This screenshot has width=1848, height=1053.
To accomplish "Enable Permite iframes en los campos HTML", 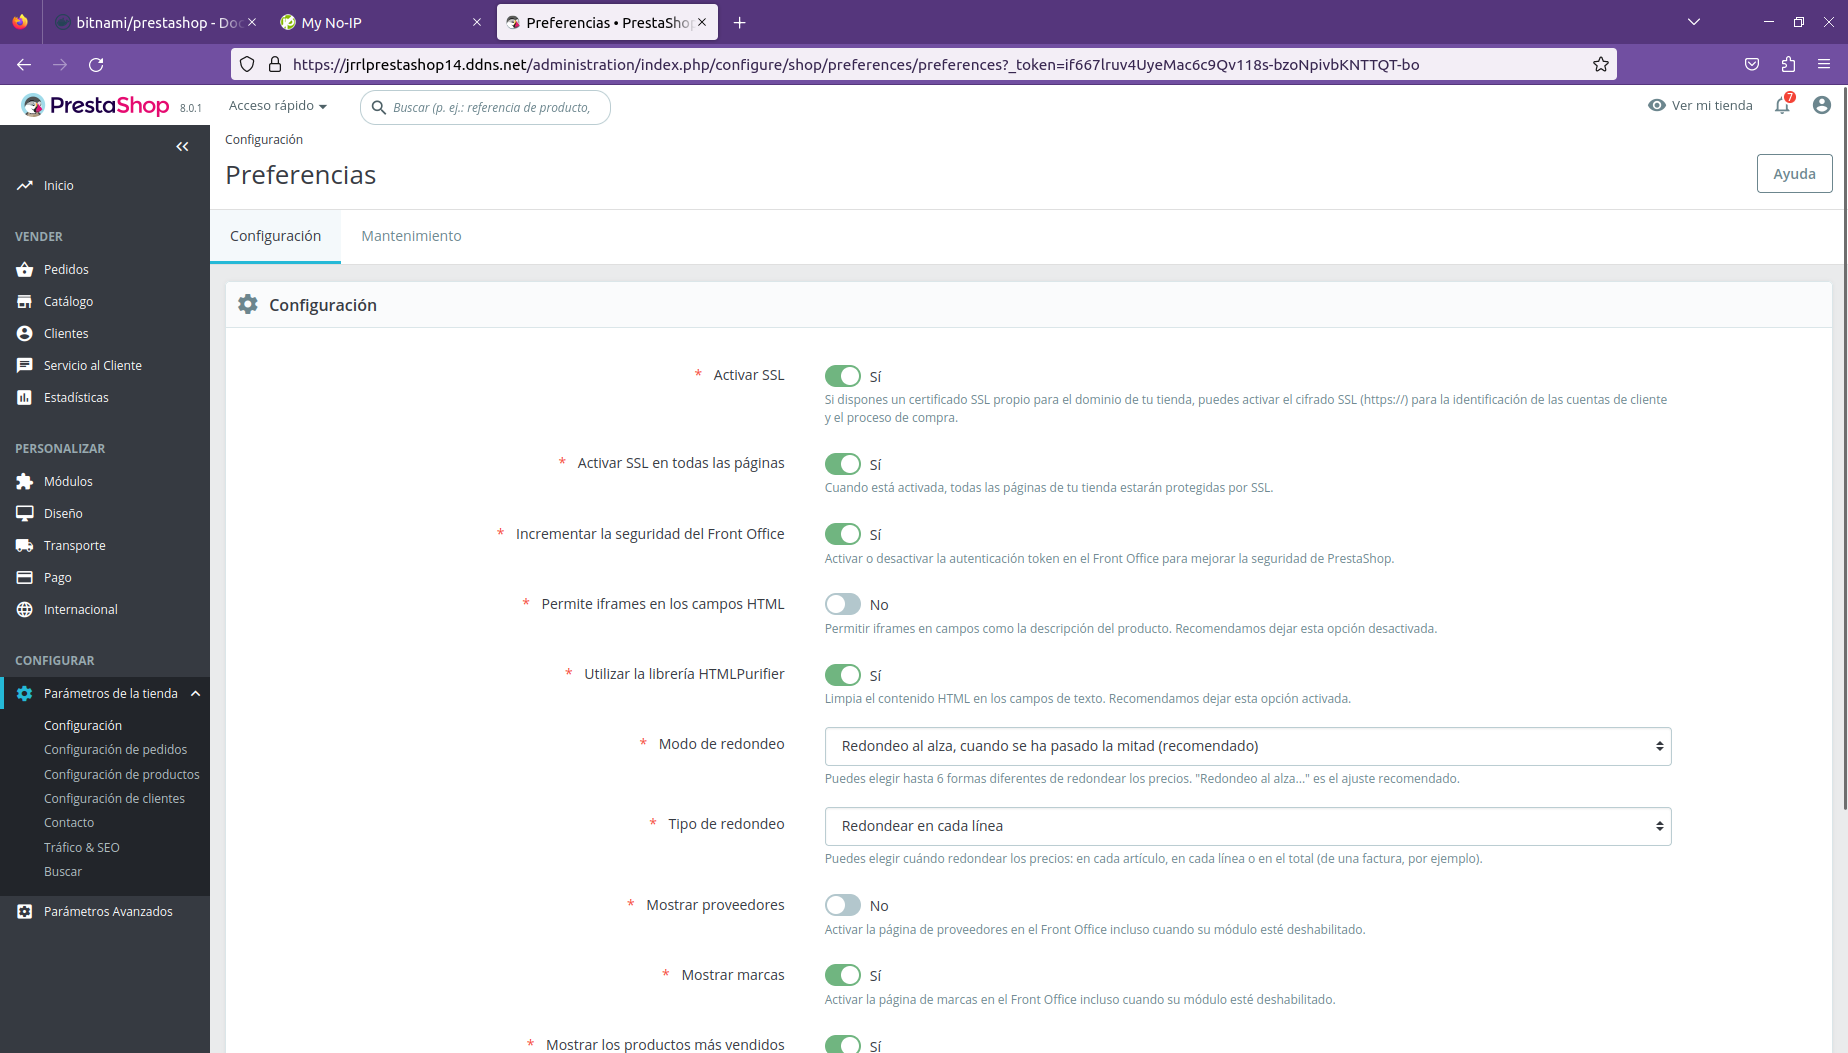I will coord(843,604).
